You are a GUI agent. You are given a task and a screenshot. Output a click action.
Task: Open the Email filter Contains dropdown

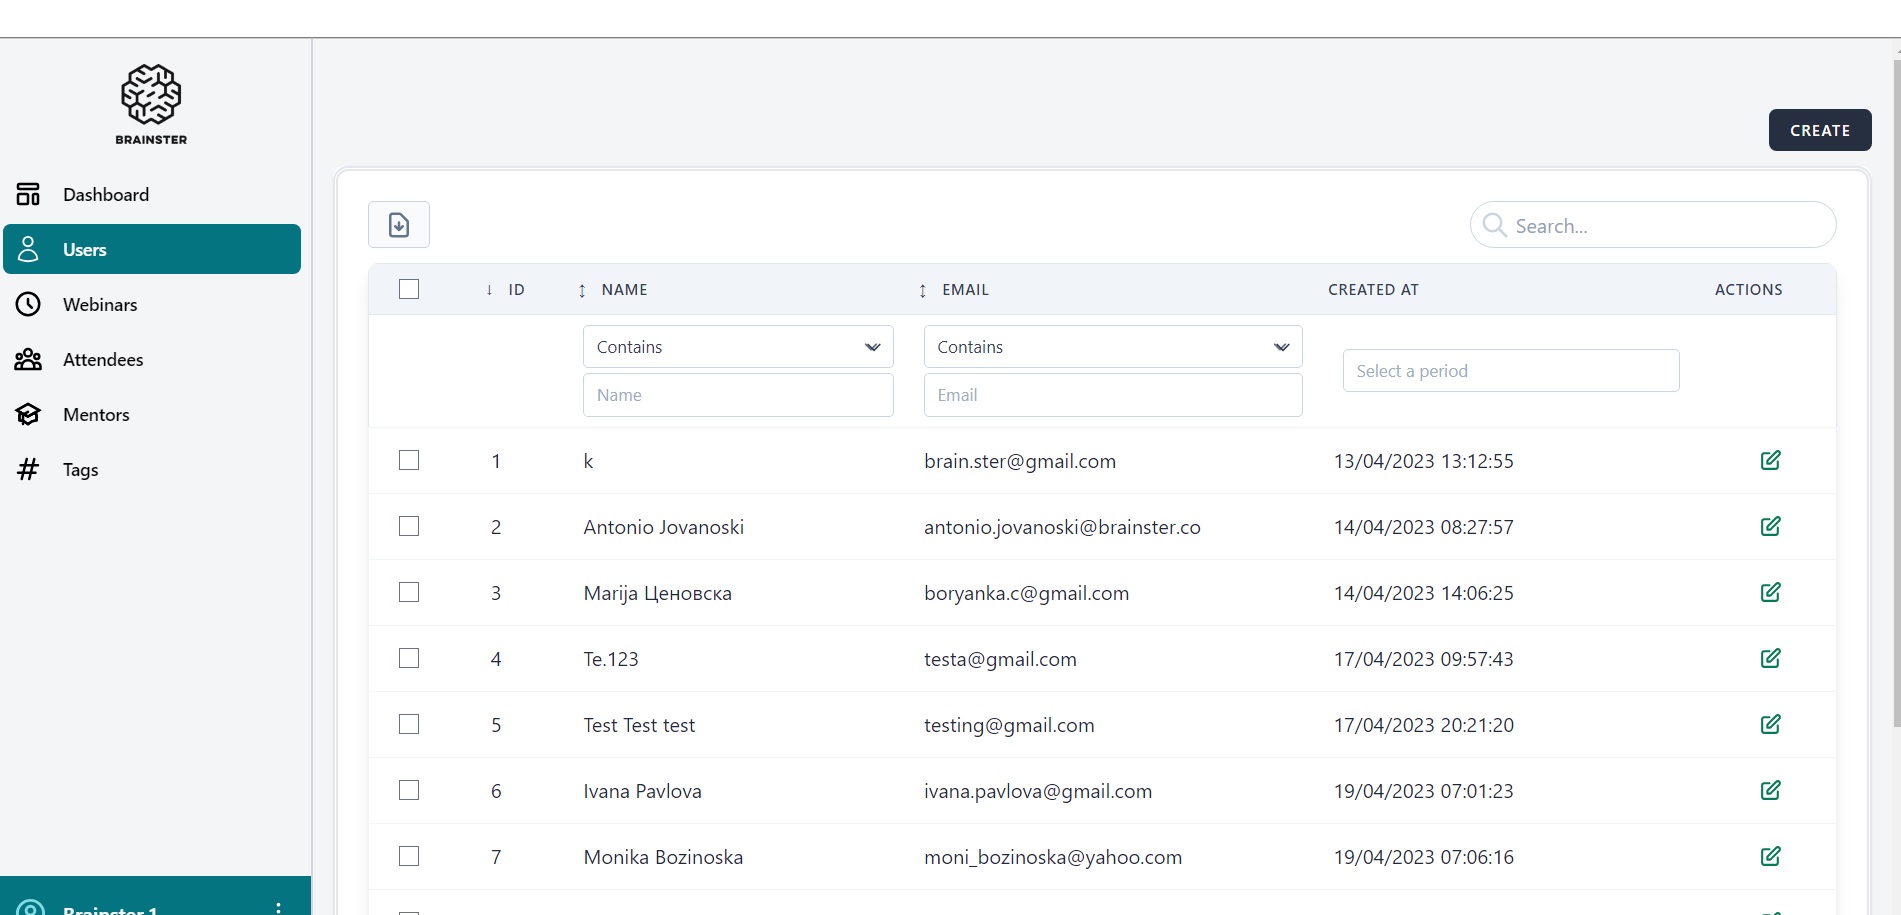tap(1112, 347)
